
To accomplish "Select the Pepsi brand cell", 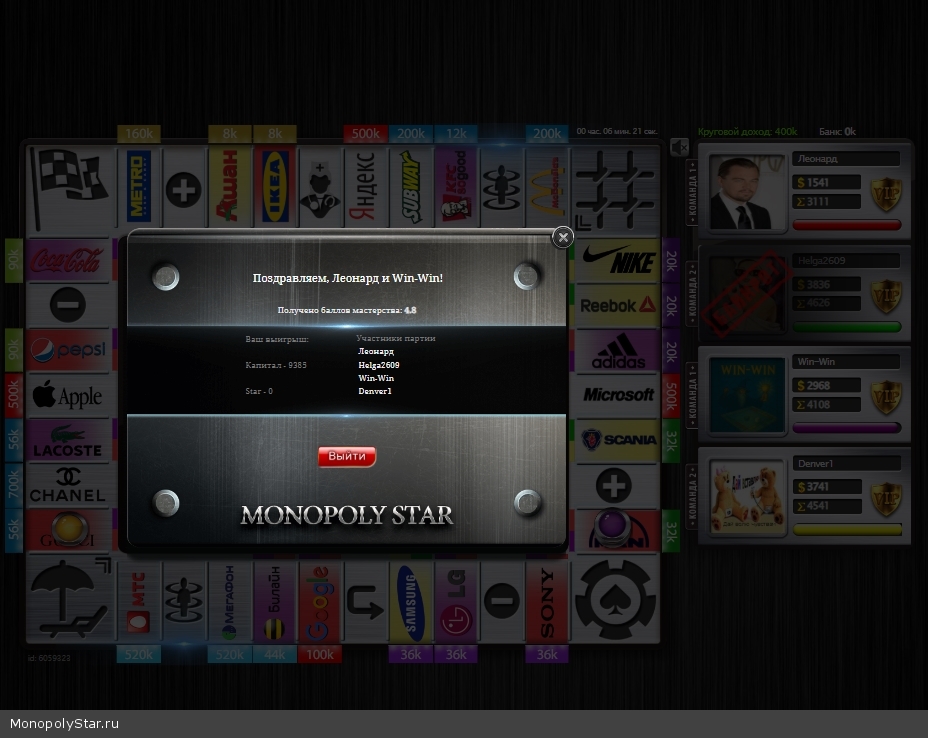I will point(68,350).
